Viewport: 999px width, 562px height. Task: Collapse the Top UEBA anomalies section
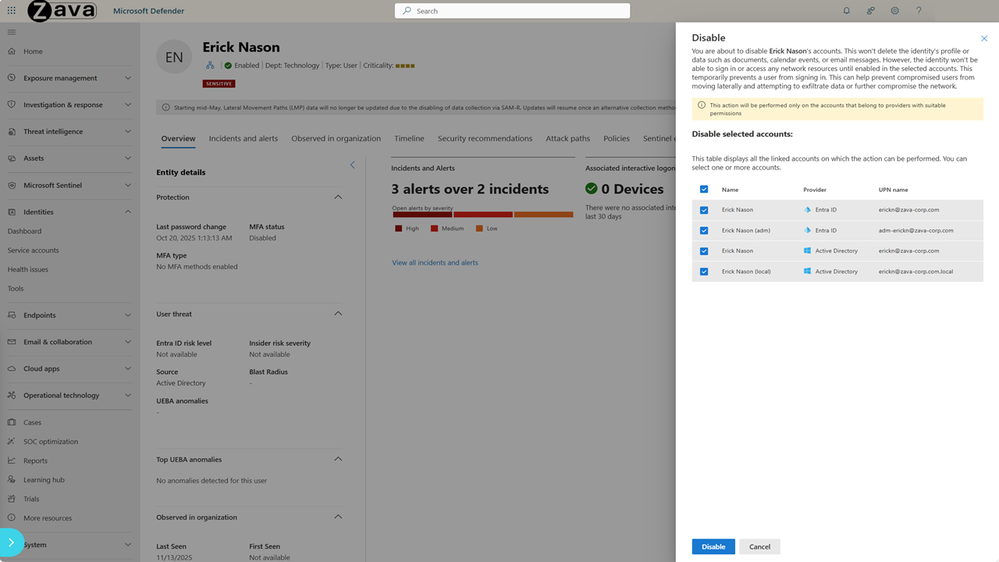click(x=338, y=459)
